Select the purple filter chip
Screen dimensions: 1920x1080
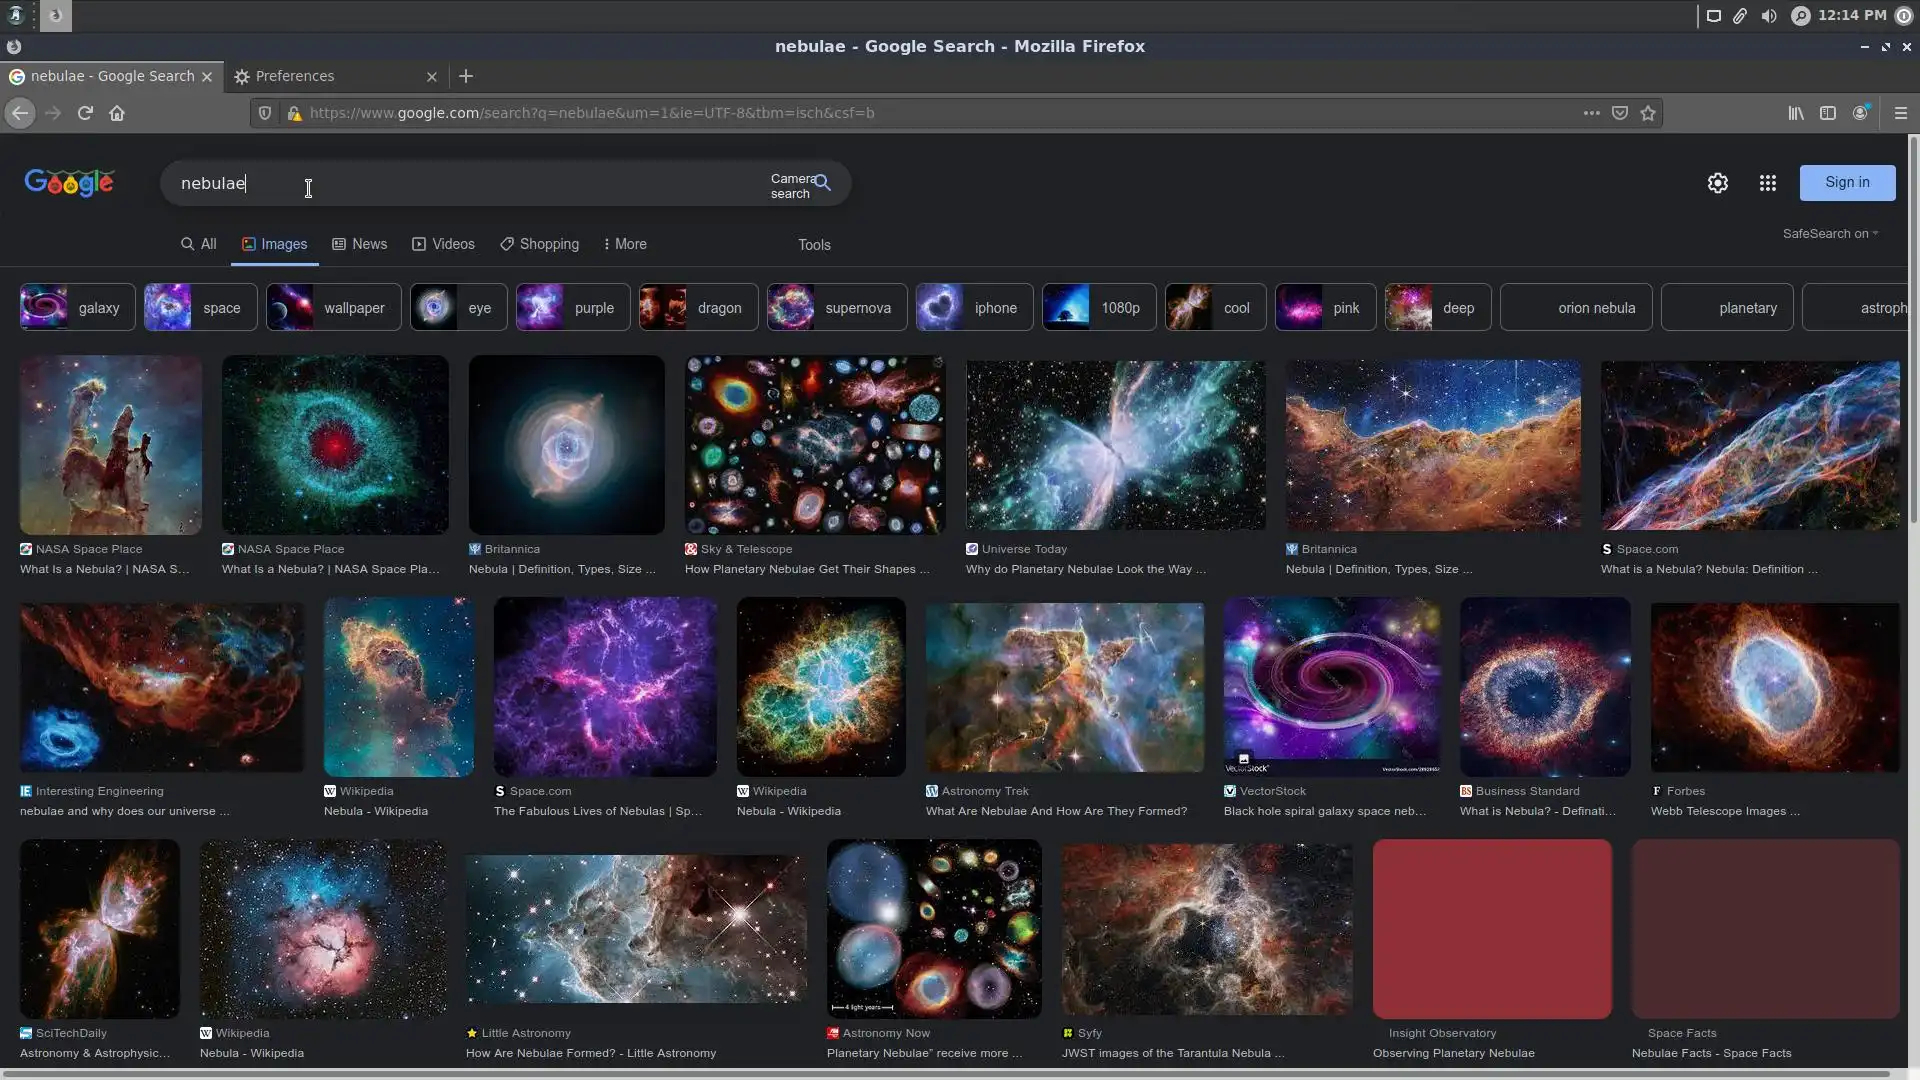click(x=573, y=308)
